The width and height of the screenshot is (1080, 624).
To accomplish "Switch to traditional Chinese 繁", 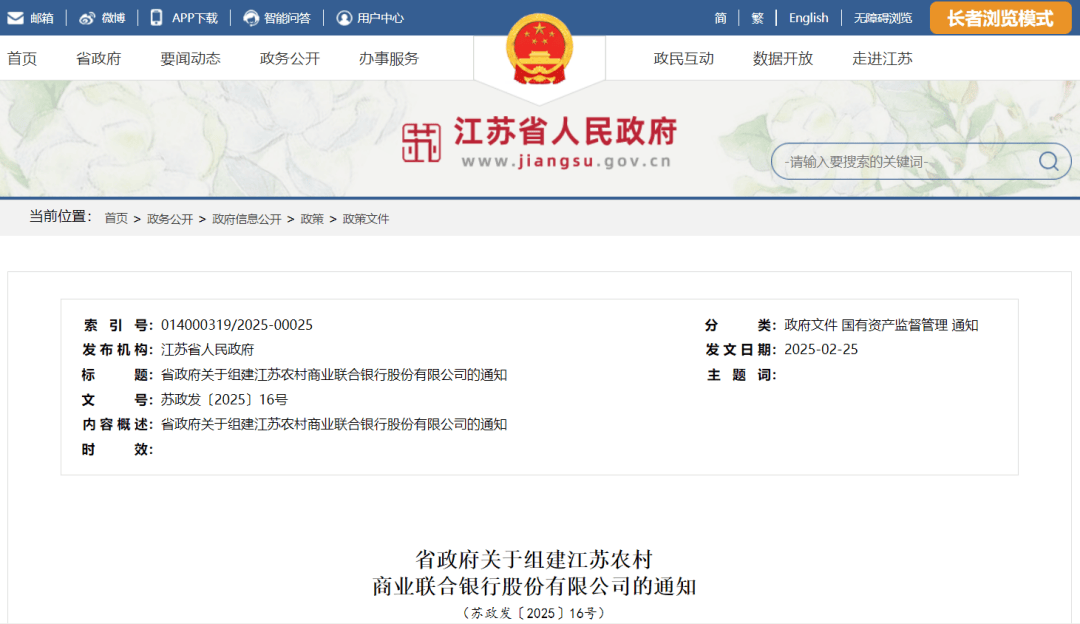I will (x=757, y=18).
